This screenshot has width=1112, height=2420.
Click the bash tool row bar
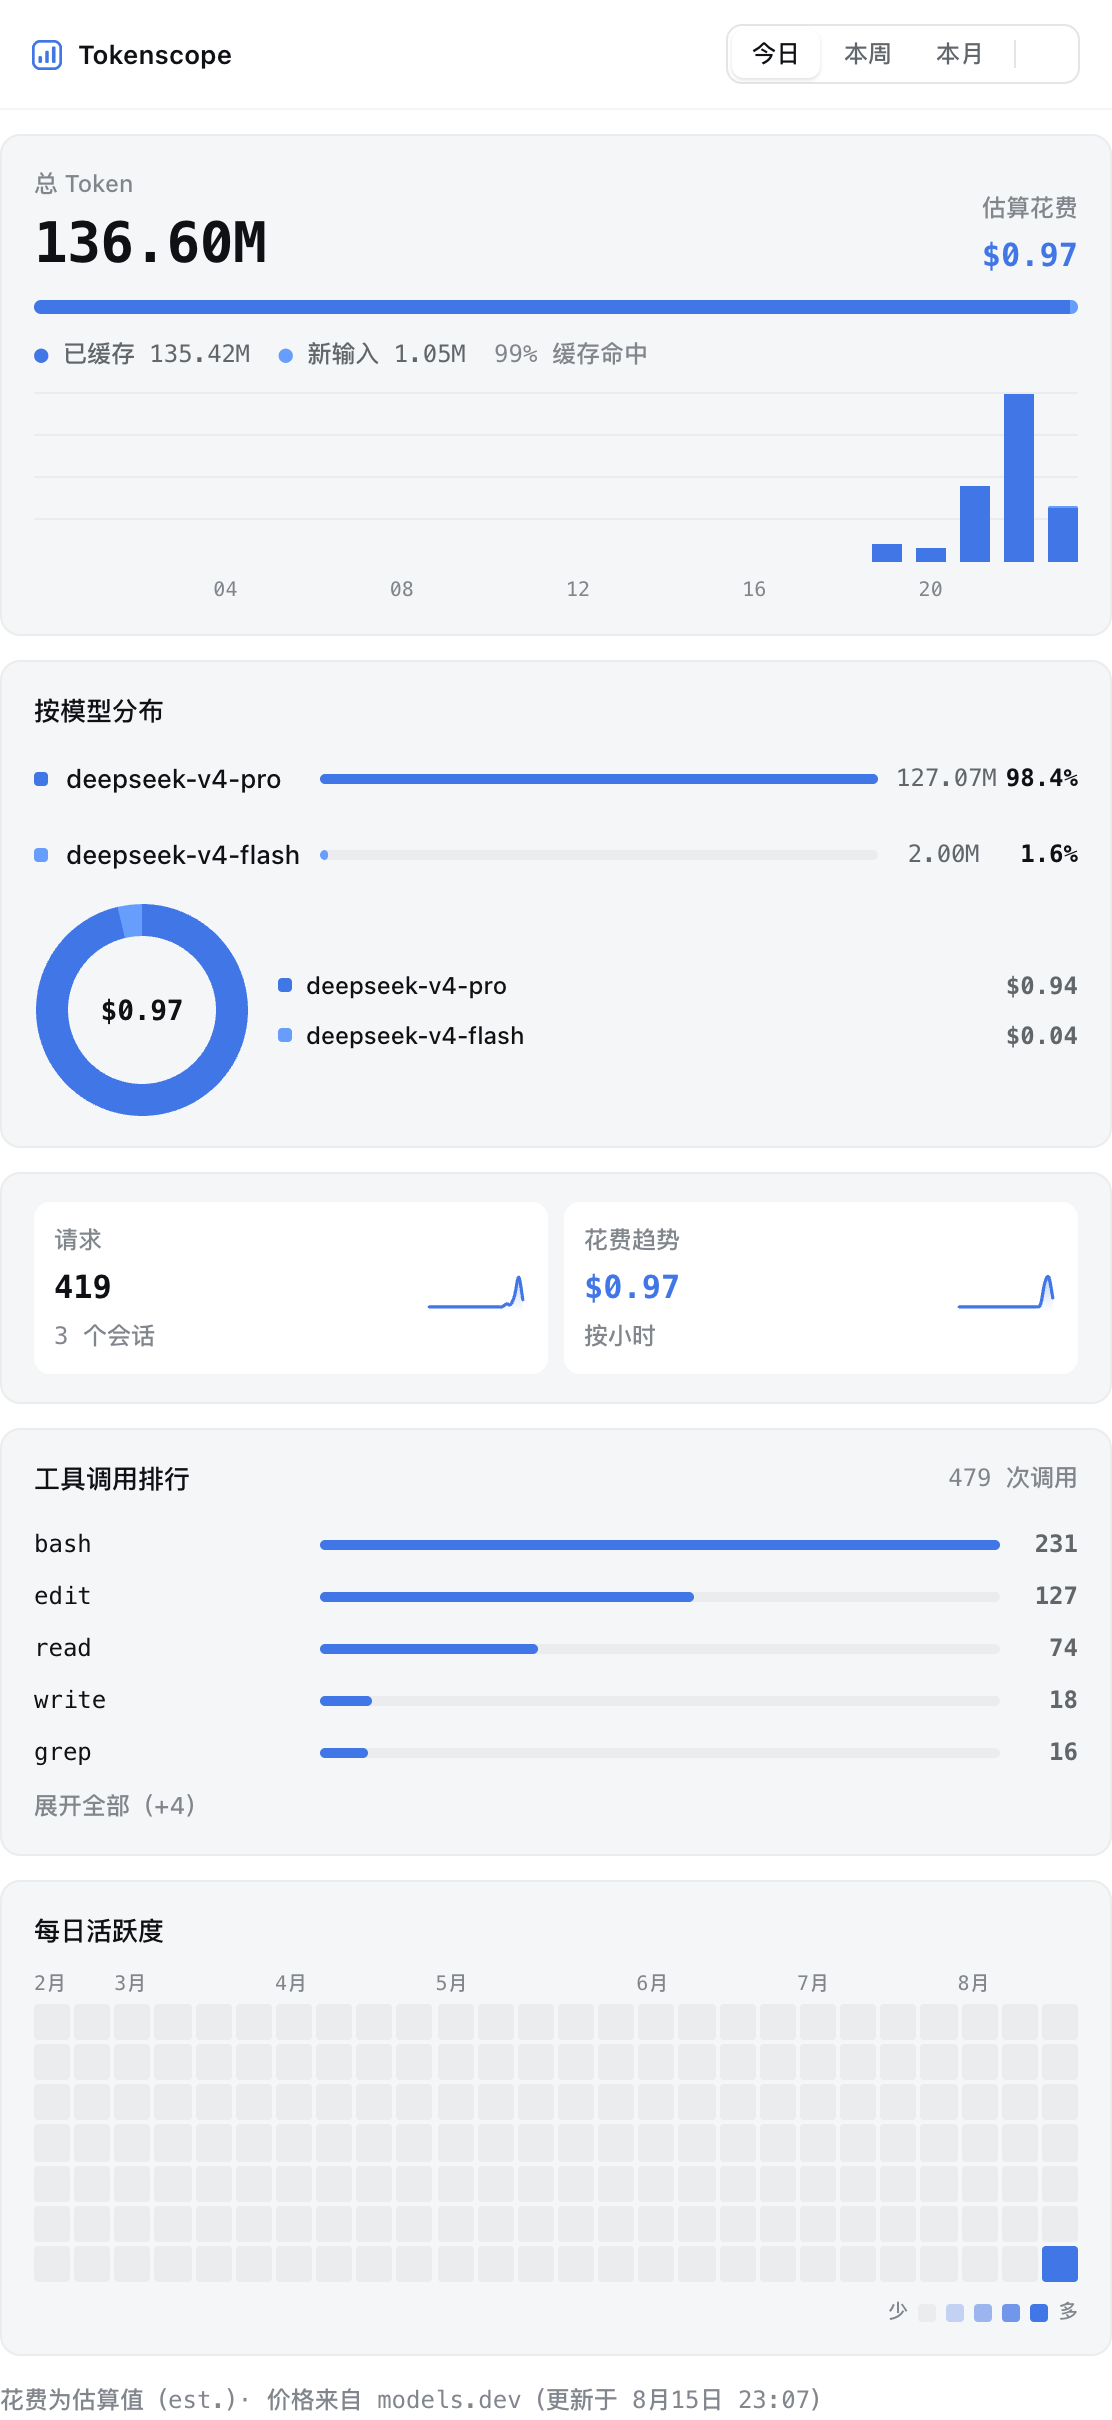pos(660,1545)
